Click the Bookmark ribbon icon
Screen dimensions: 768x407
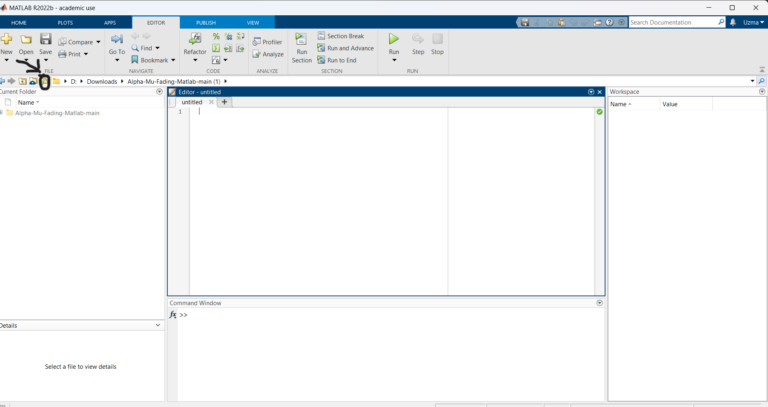pos(135,60)
